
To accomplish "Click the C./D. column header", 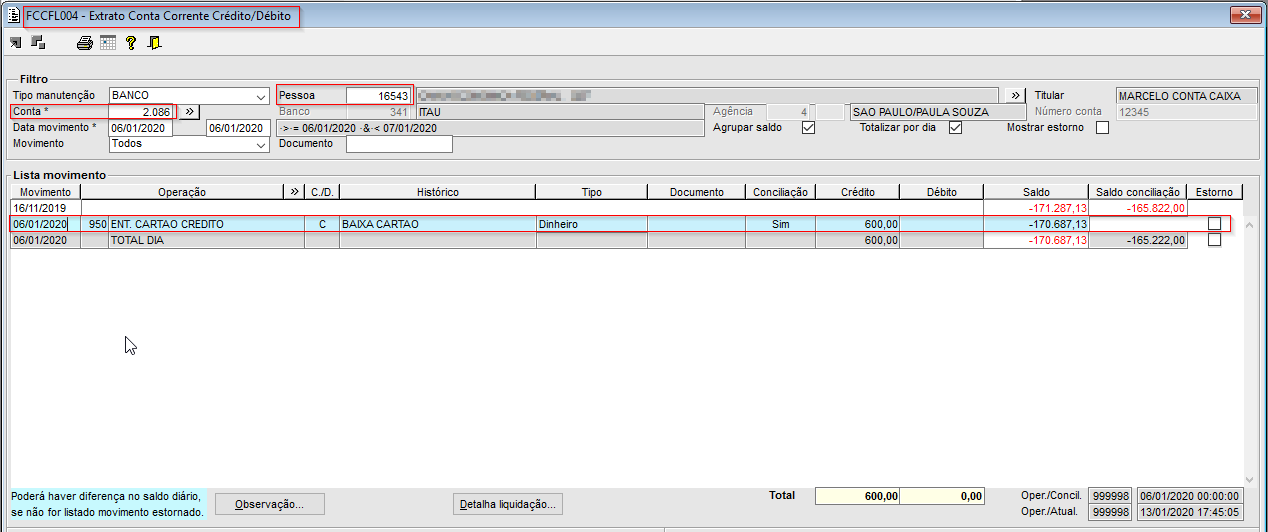I will click(321, 192).
